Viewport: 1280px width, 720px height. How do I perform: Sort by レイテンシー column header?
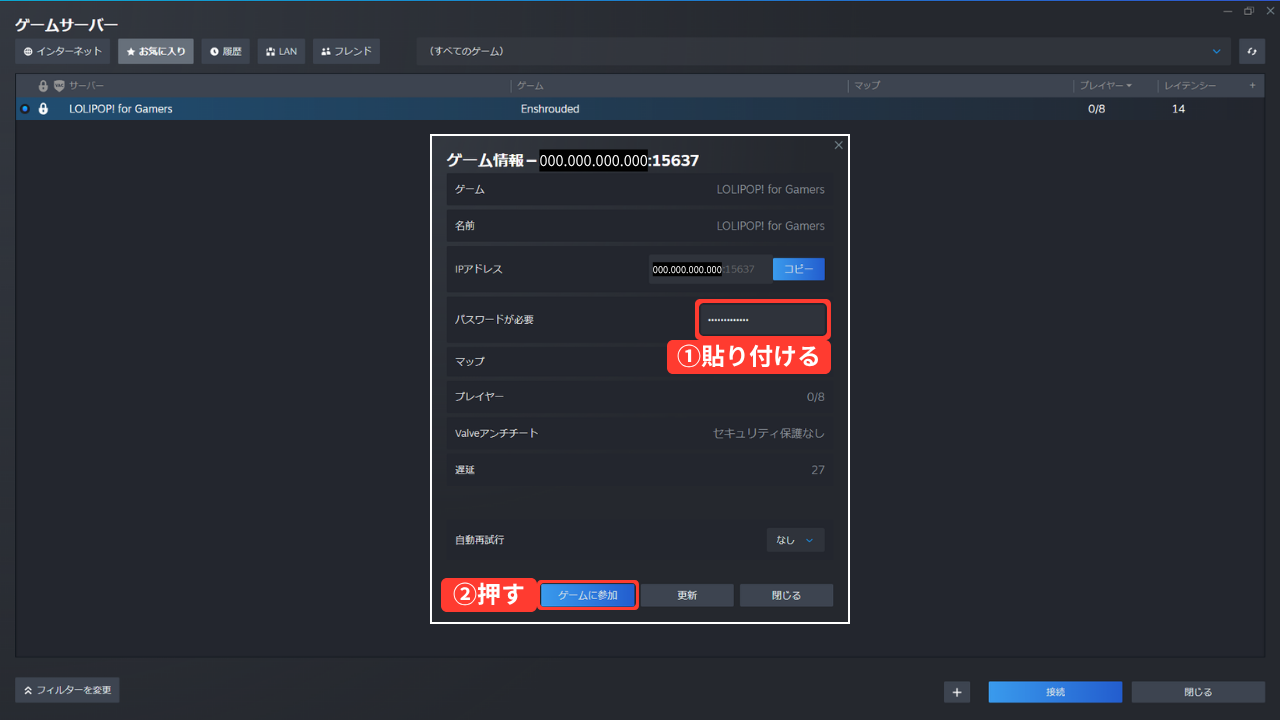(x=1190, y=86)
